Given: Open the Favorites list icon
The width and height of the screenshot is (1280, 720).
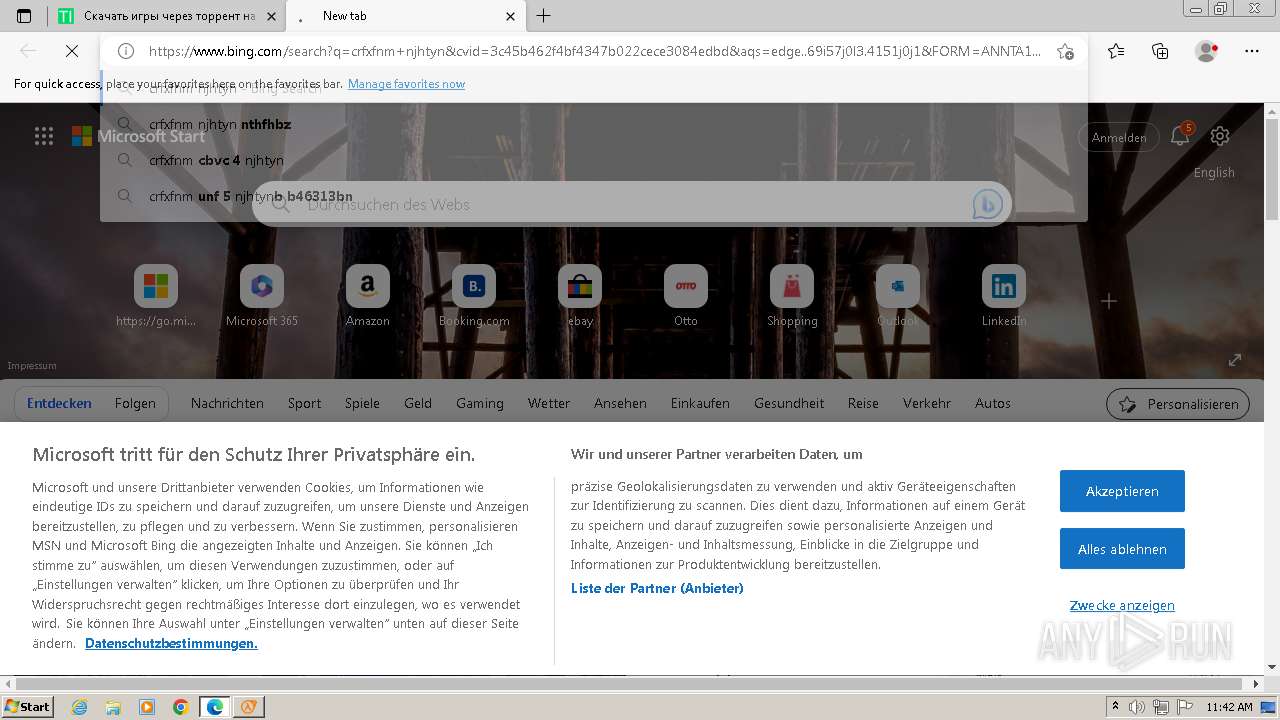Looking at the screenshot, I should 1116,51.
